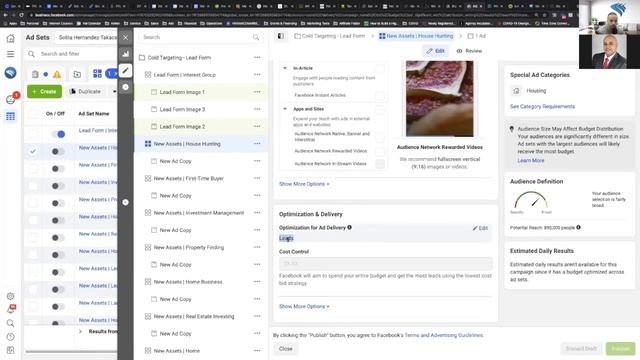Open the chart view icon in dark strip
The width and height of the screenshot is (640, 360).
125,54
